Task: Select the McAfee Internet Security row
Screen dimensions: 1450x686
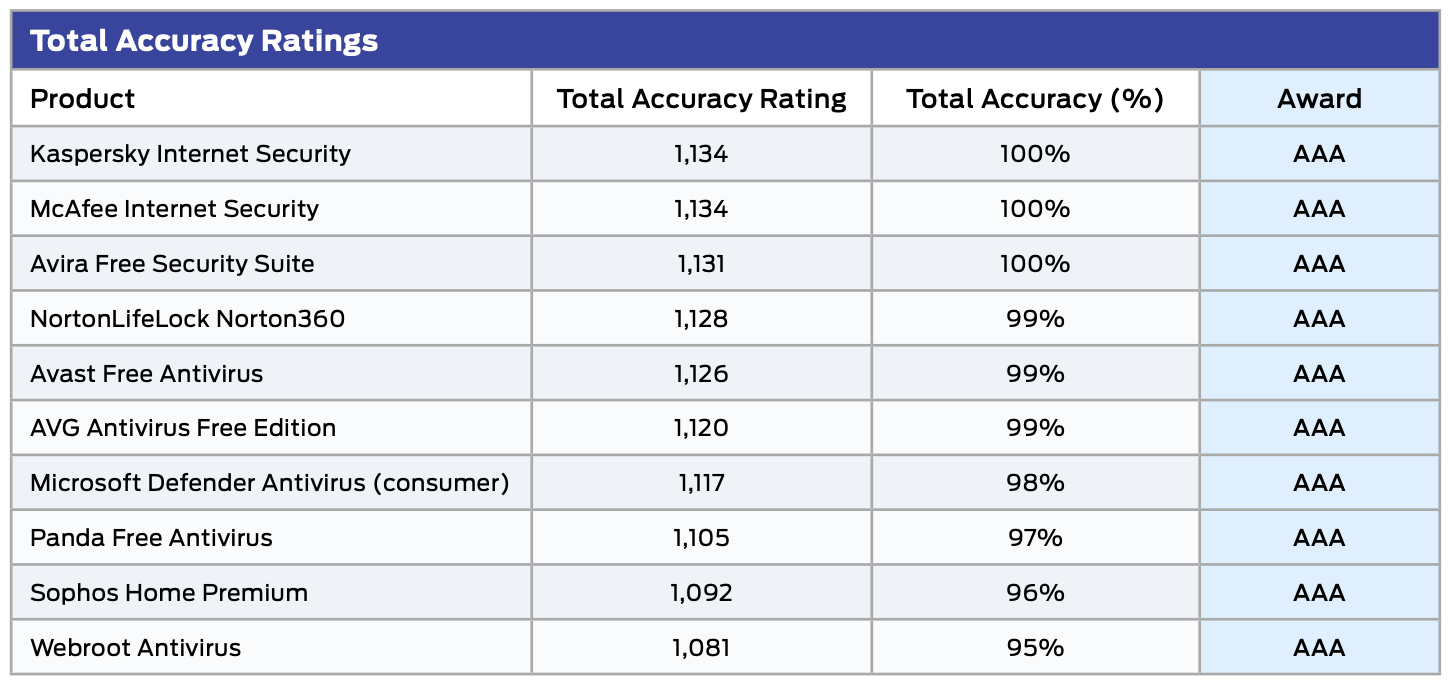Action: point(174,209)
